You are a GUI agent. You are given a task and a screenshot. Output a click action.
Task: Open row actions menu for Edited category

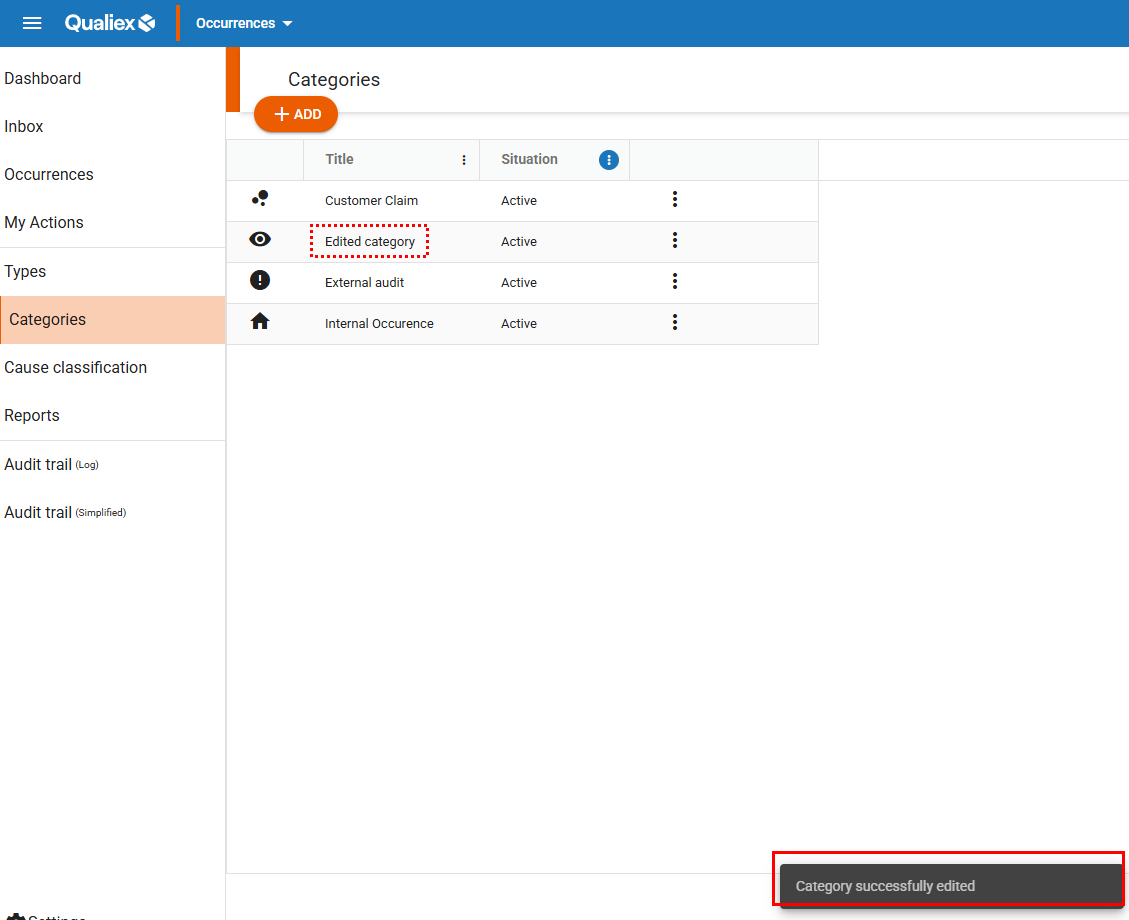coord(675,241)
